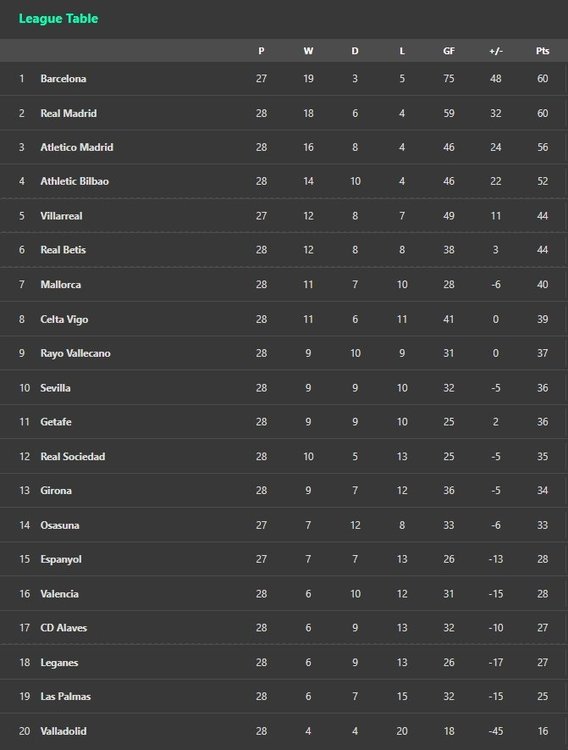Click the Villarreal team name
The width and height of the screenshot is (568, 750).
tap(61, 216)
